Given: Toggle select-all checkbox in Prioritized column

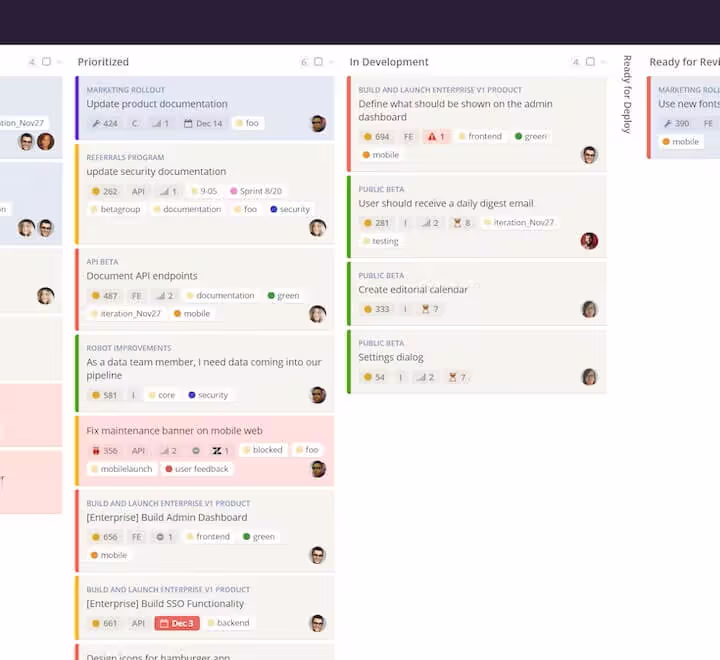Looking at the screenshot, I should [318, 62].
